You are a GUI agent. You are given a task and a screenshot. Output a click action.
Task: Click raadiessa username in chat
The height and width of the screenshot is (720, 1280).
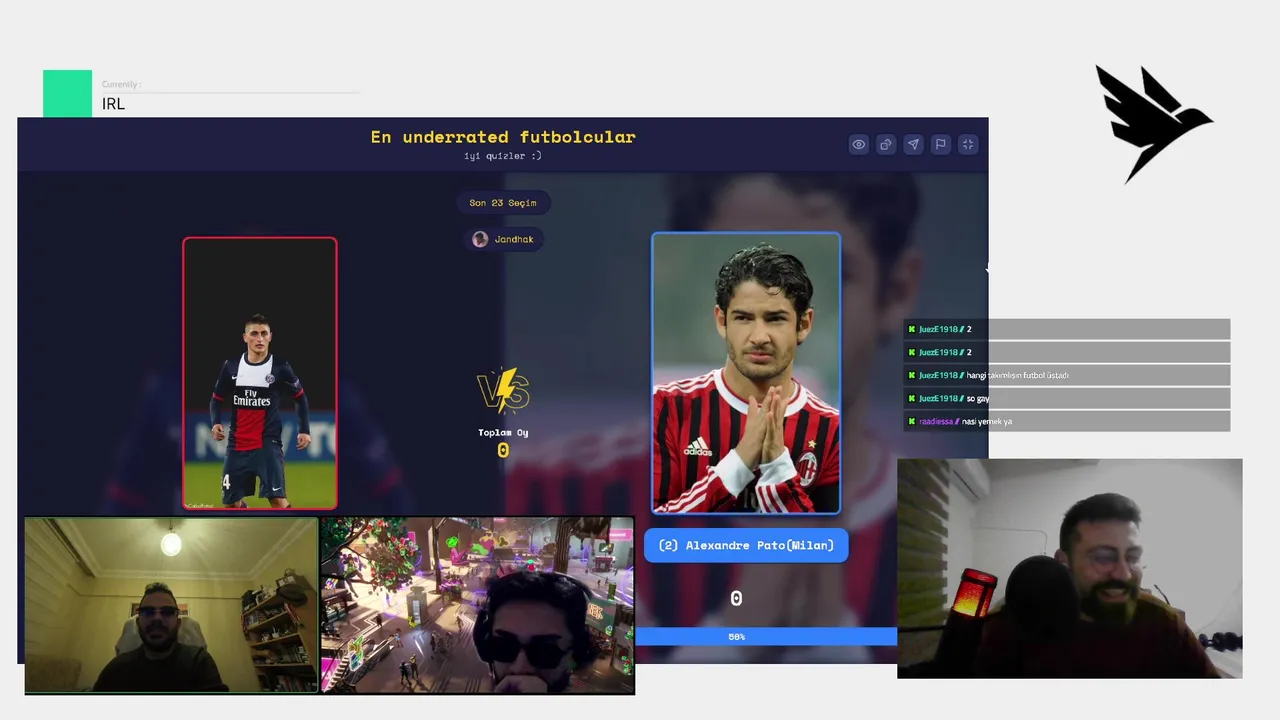(937, 421)
